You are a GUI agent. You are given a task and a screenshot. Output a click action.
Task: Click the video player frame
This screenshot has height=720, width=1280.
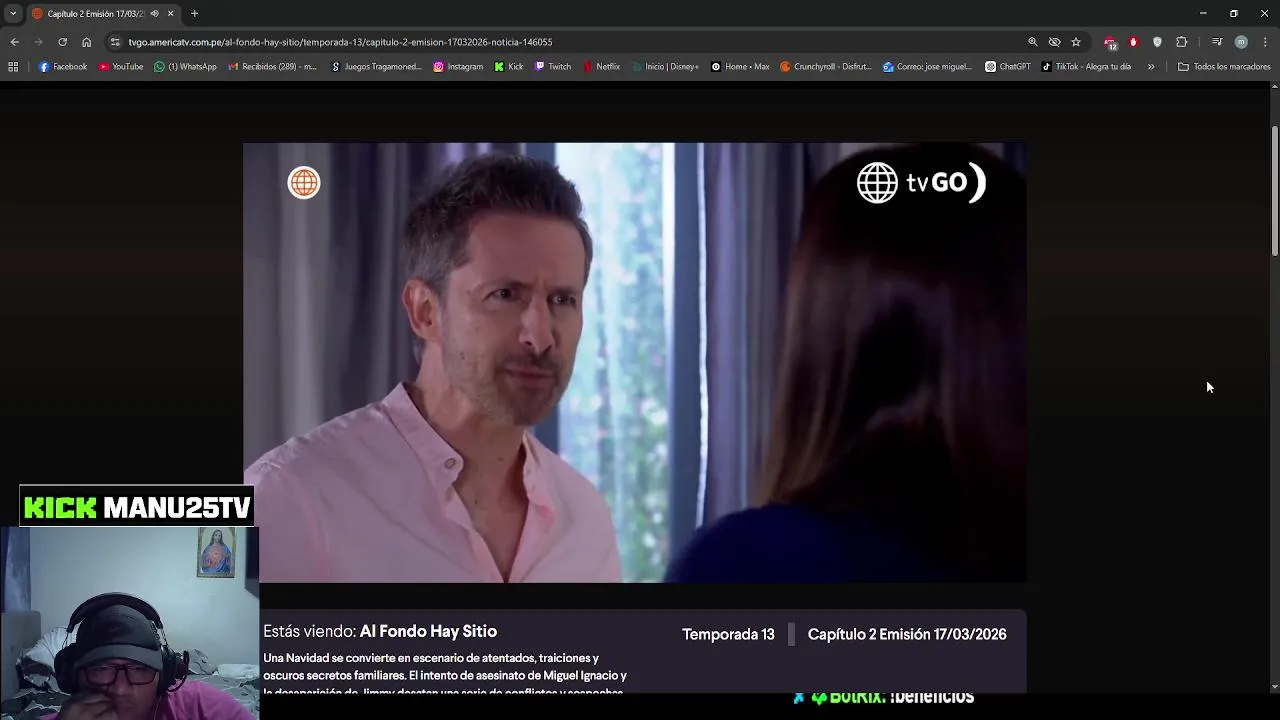coord(634,362)
